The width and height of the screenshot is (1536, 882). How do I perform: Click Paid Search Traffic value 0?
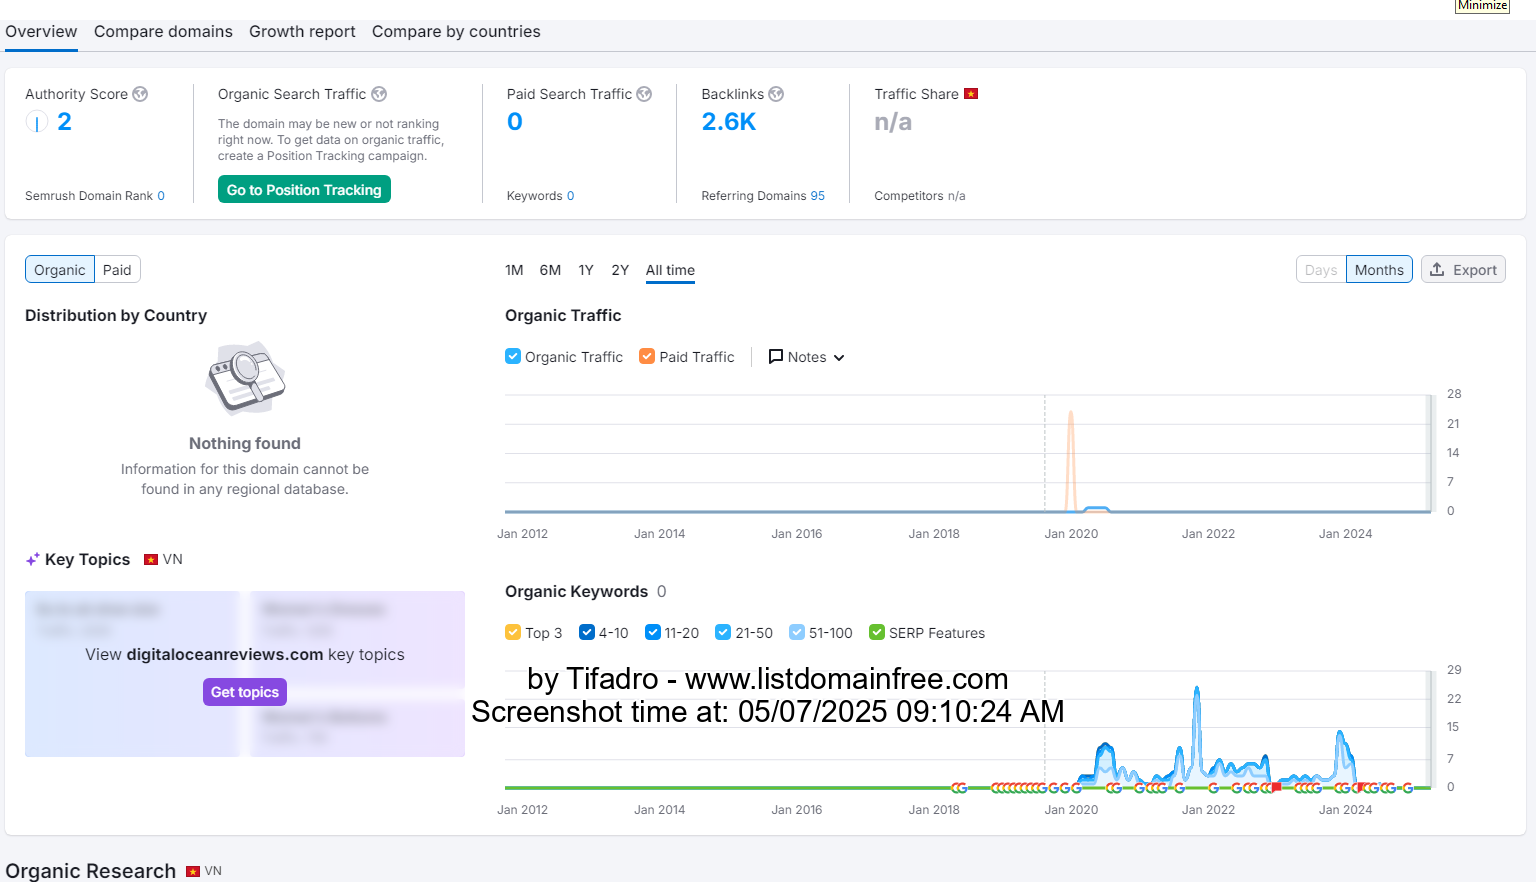click(515, 122)
